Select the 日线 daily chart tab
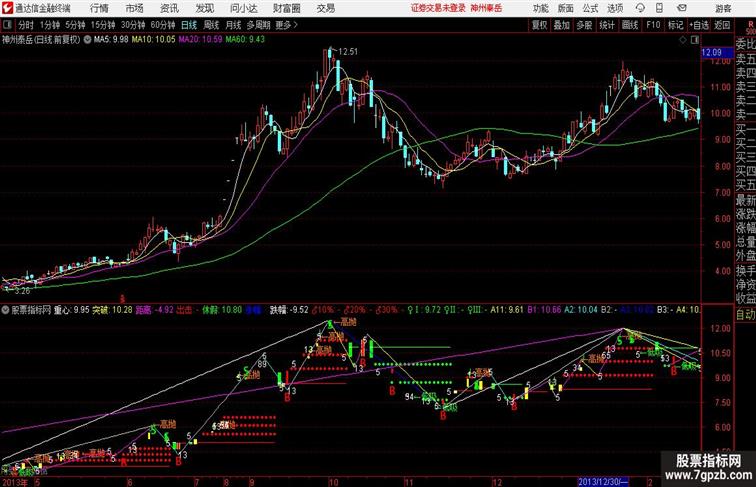The image size is (756, 487). point(189,25)
